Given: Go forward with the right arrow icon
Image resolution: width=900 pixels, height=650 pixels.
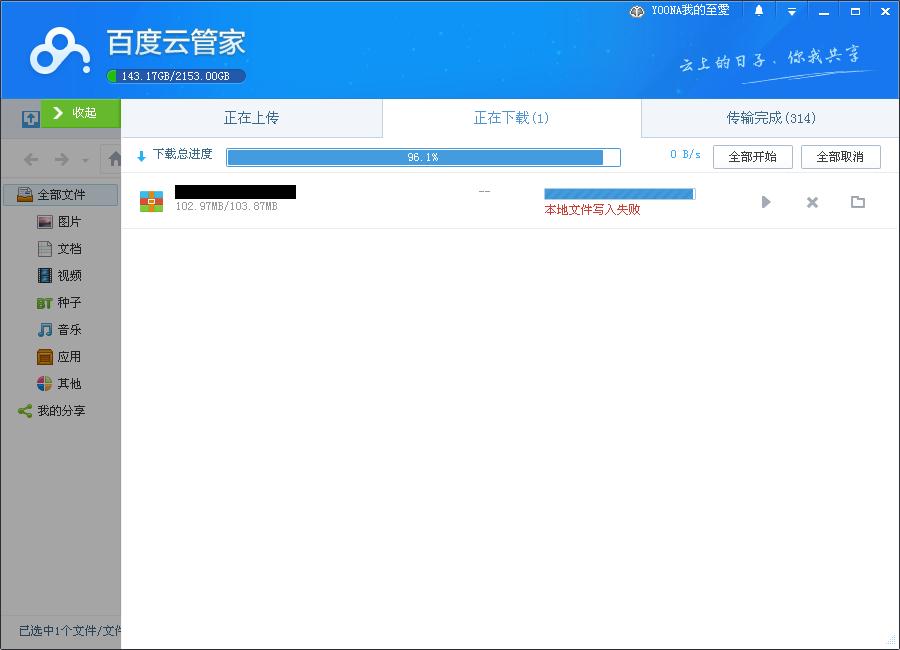Looking at the screenshot, I should pyautogui.click(x=61, y=159).
